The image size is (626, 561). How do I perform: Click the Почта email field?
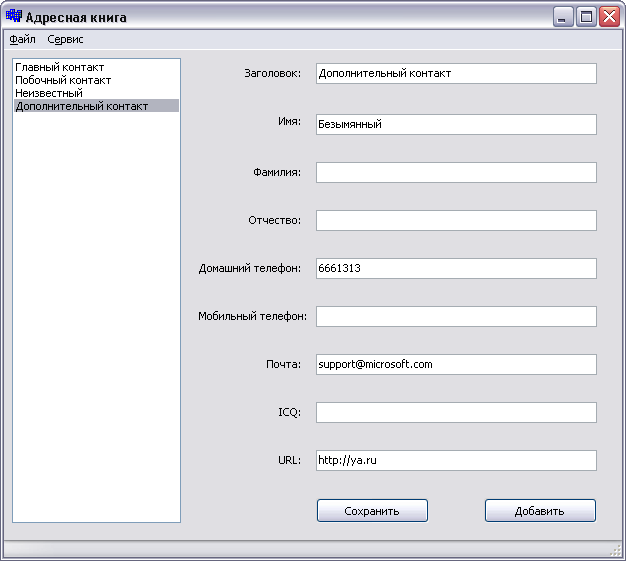tap(455, 365)
